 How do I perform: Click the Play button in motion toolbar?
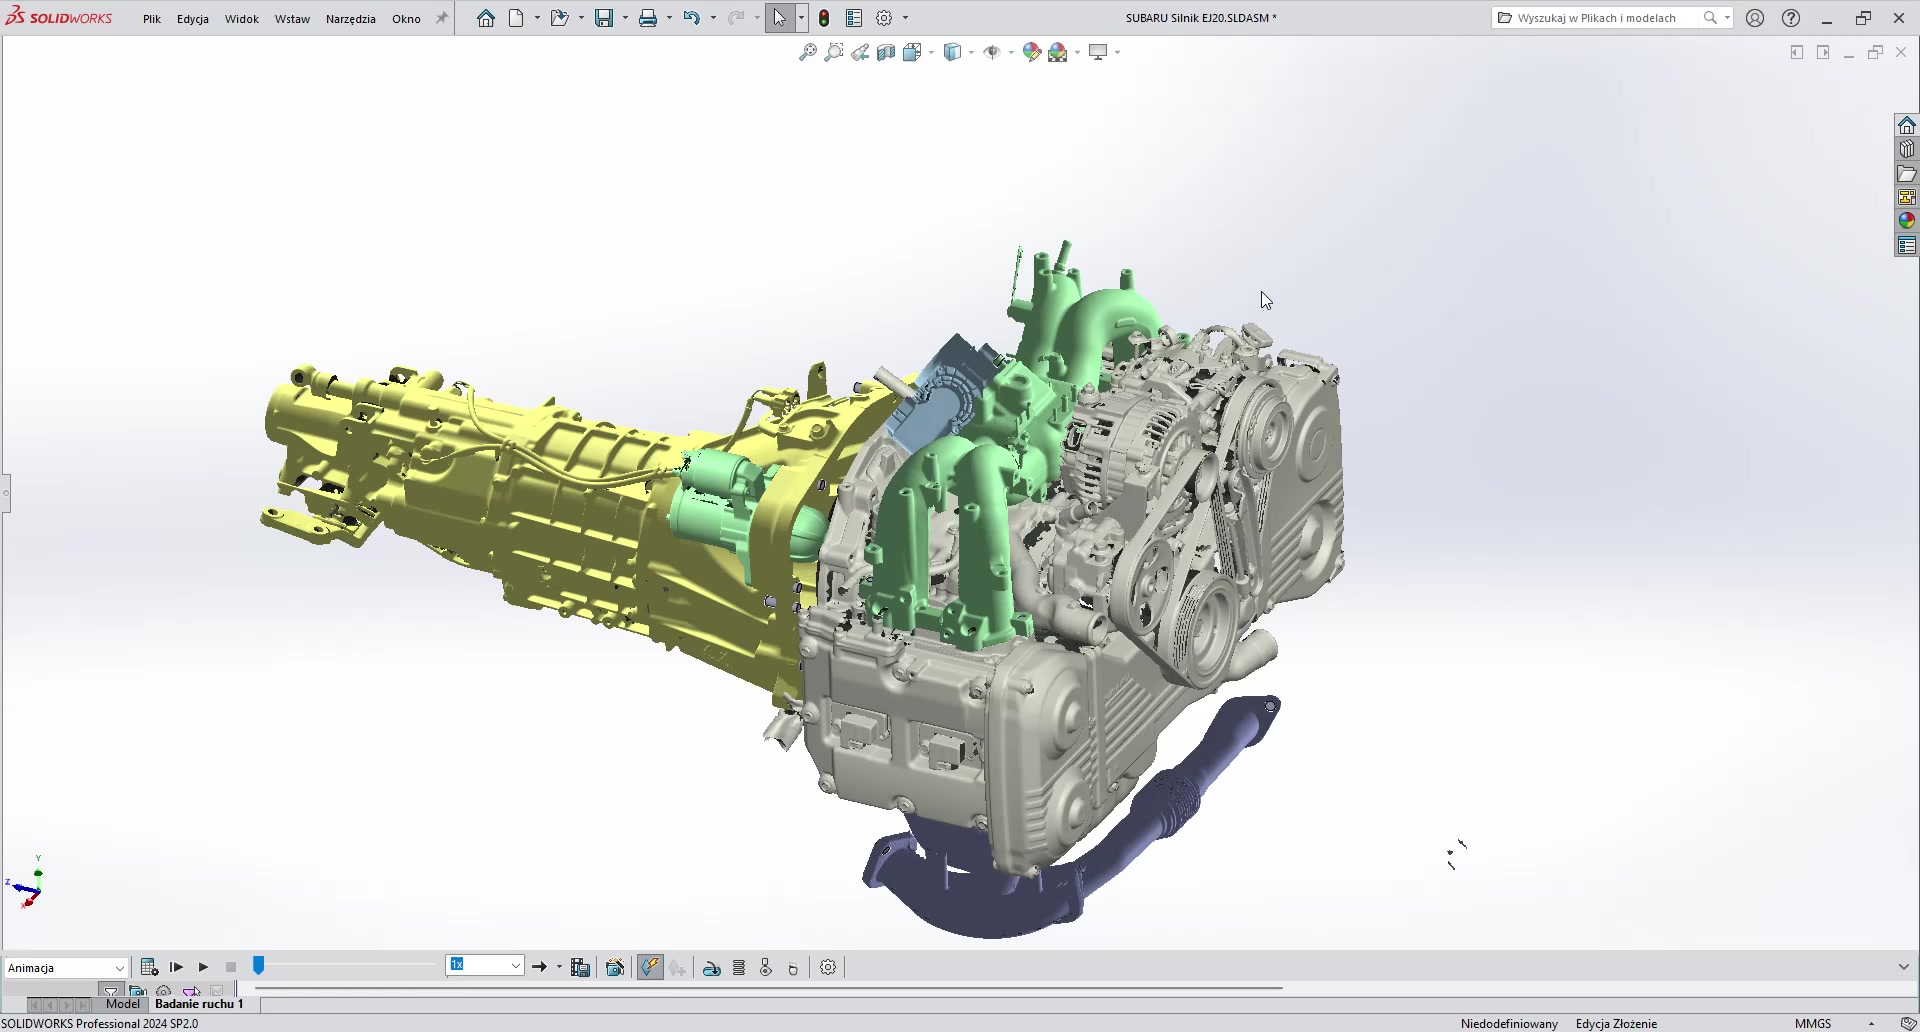tap(203, 967)
